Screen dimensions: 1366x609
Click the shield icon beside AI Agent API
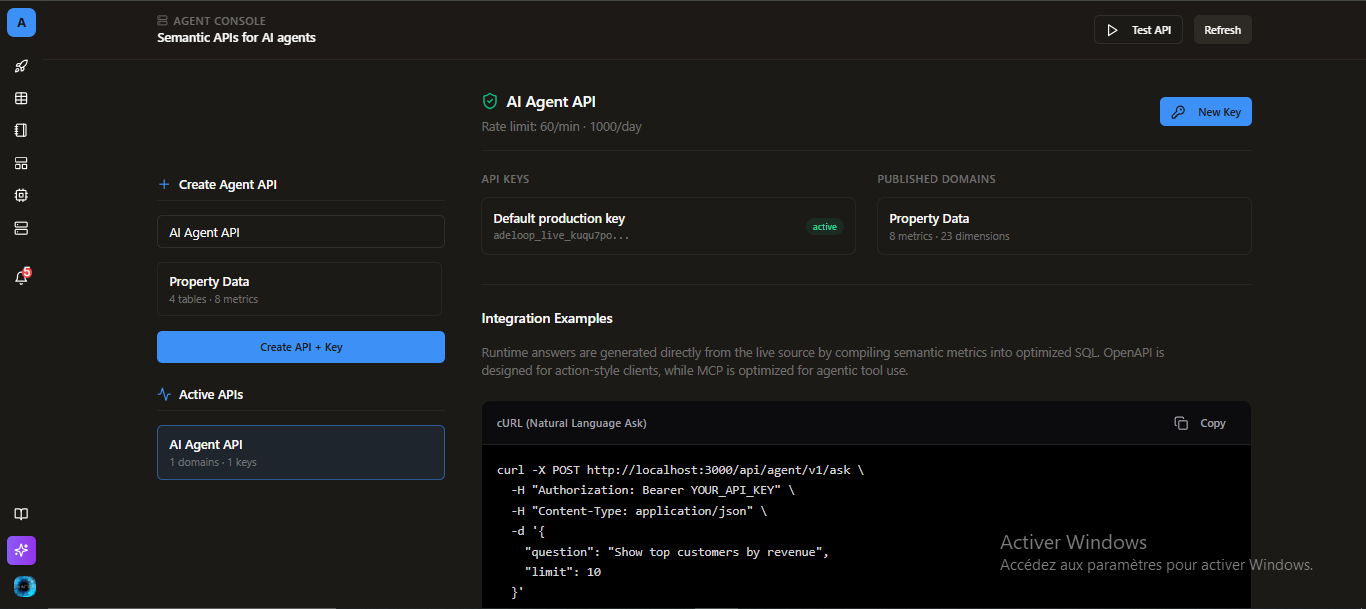tap(490, 101)
